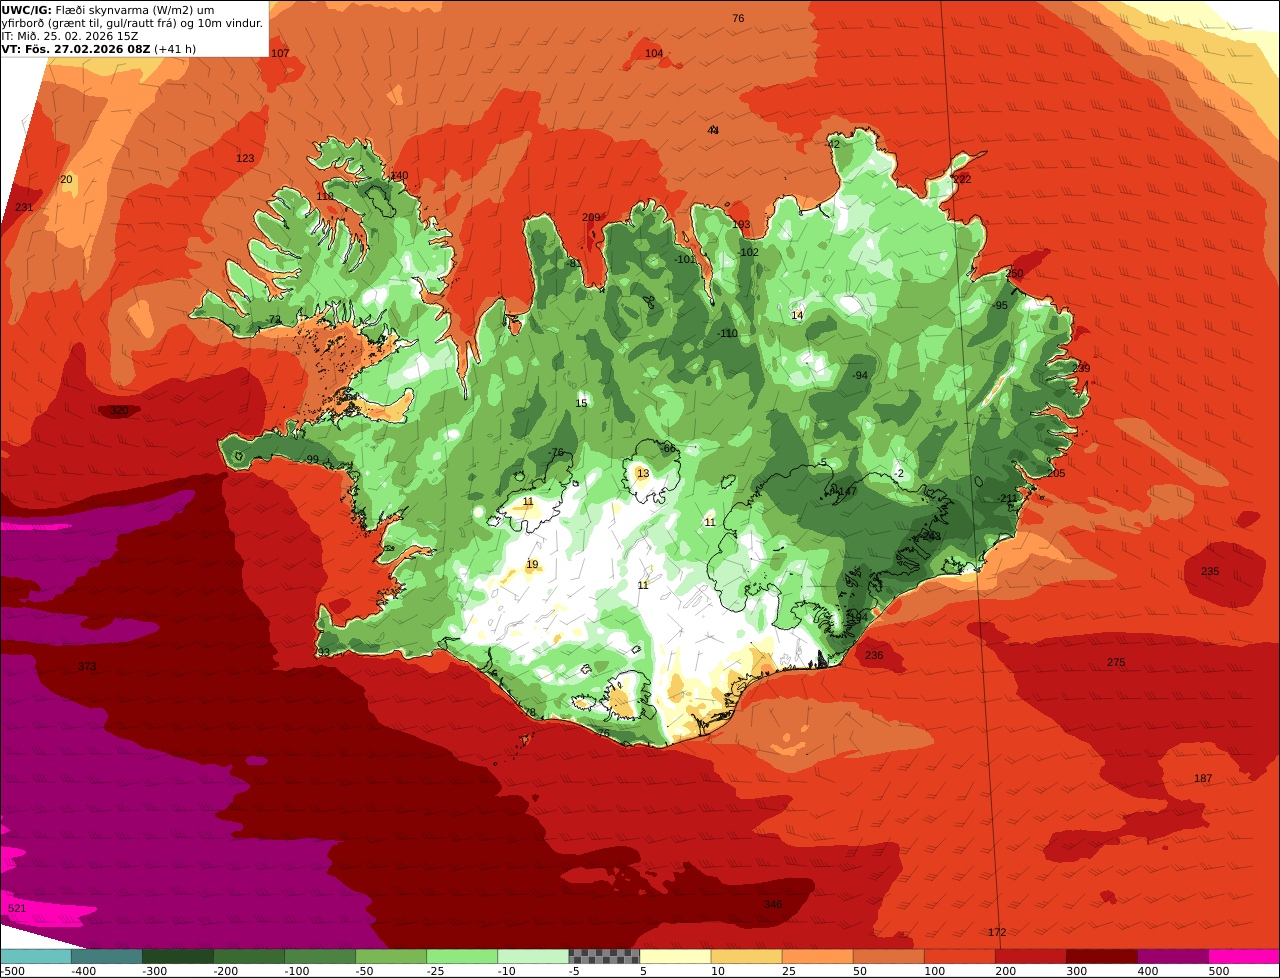Click the '13' flux value on the map
The height and width of the screenshot is (978, 1280).
point(643,473)
